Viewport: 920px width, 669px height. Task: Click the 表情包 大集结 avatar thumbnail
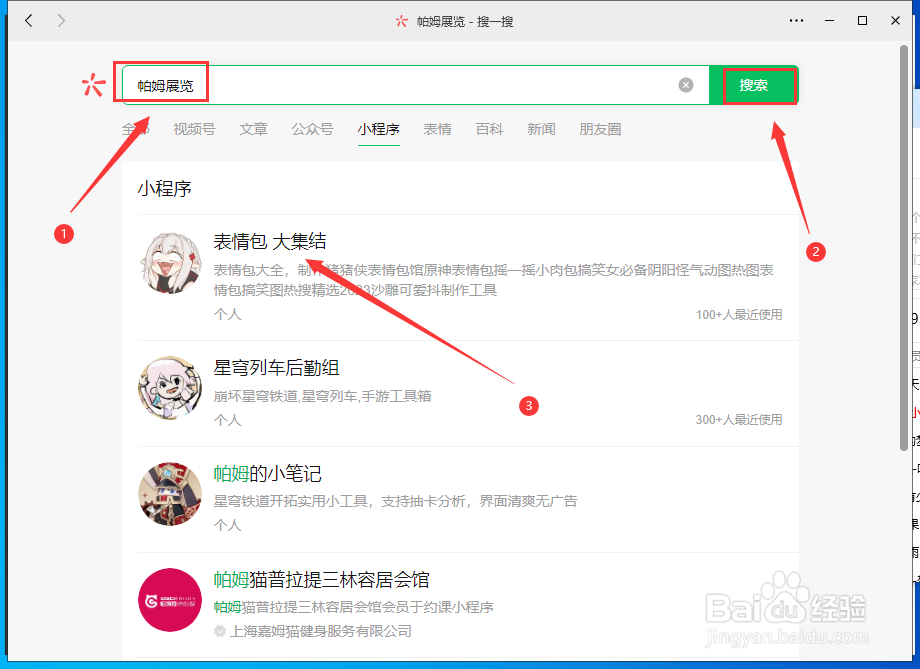[170, 262]
